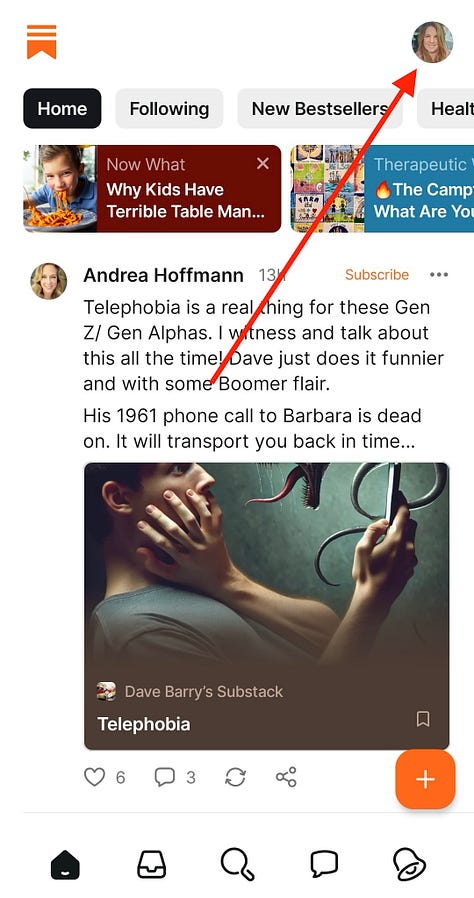Screen dimensions: 474x898
Task: Tap the orange Substack logo icon
Action: (x=41, y=42)
